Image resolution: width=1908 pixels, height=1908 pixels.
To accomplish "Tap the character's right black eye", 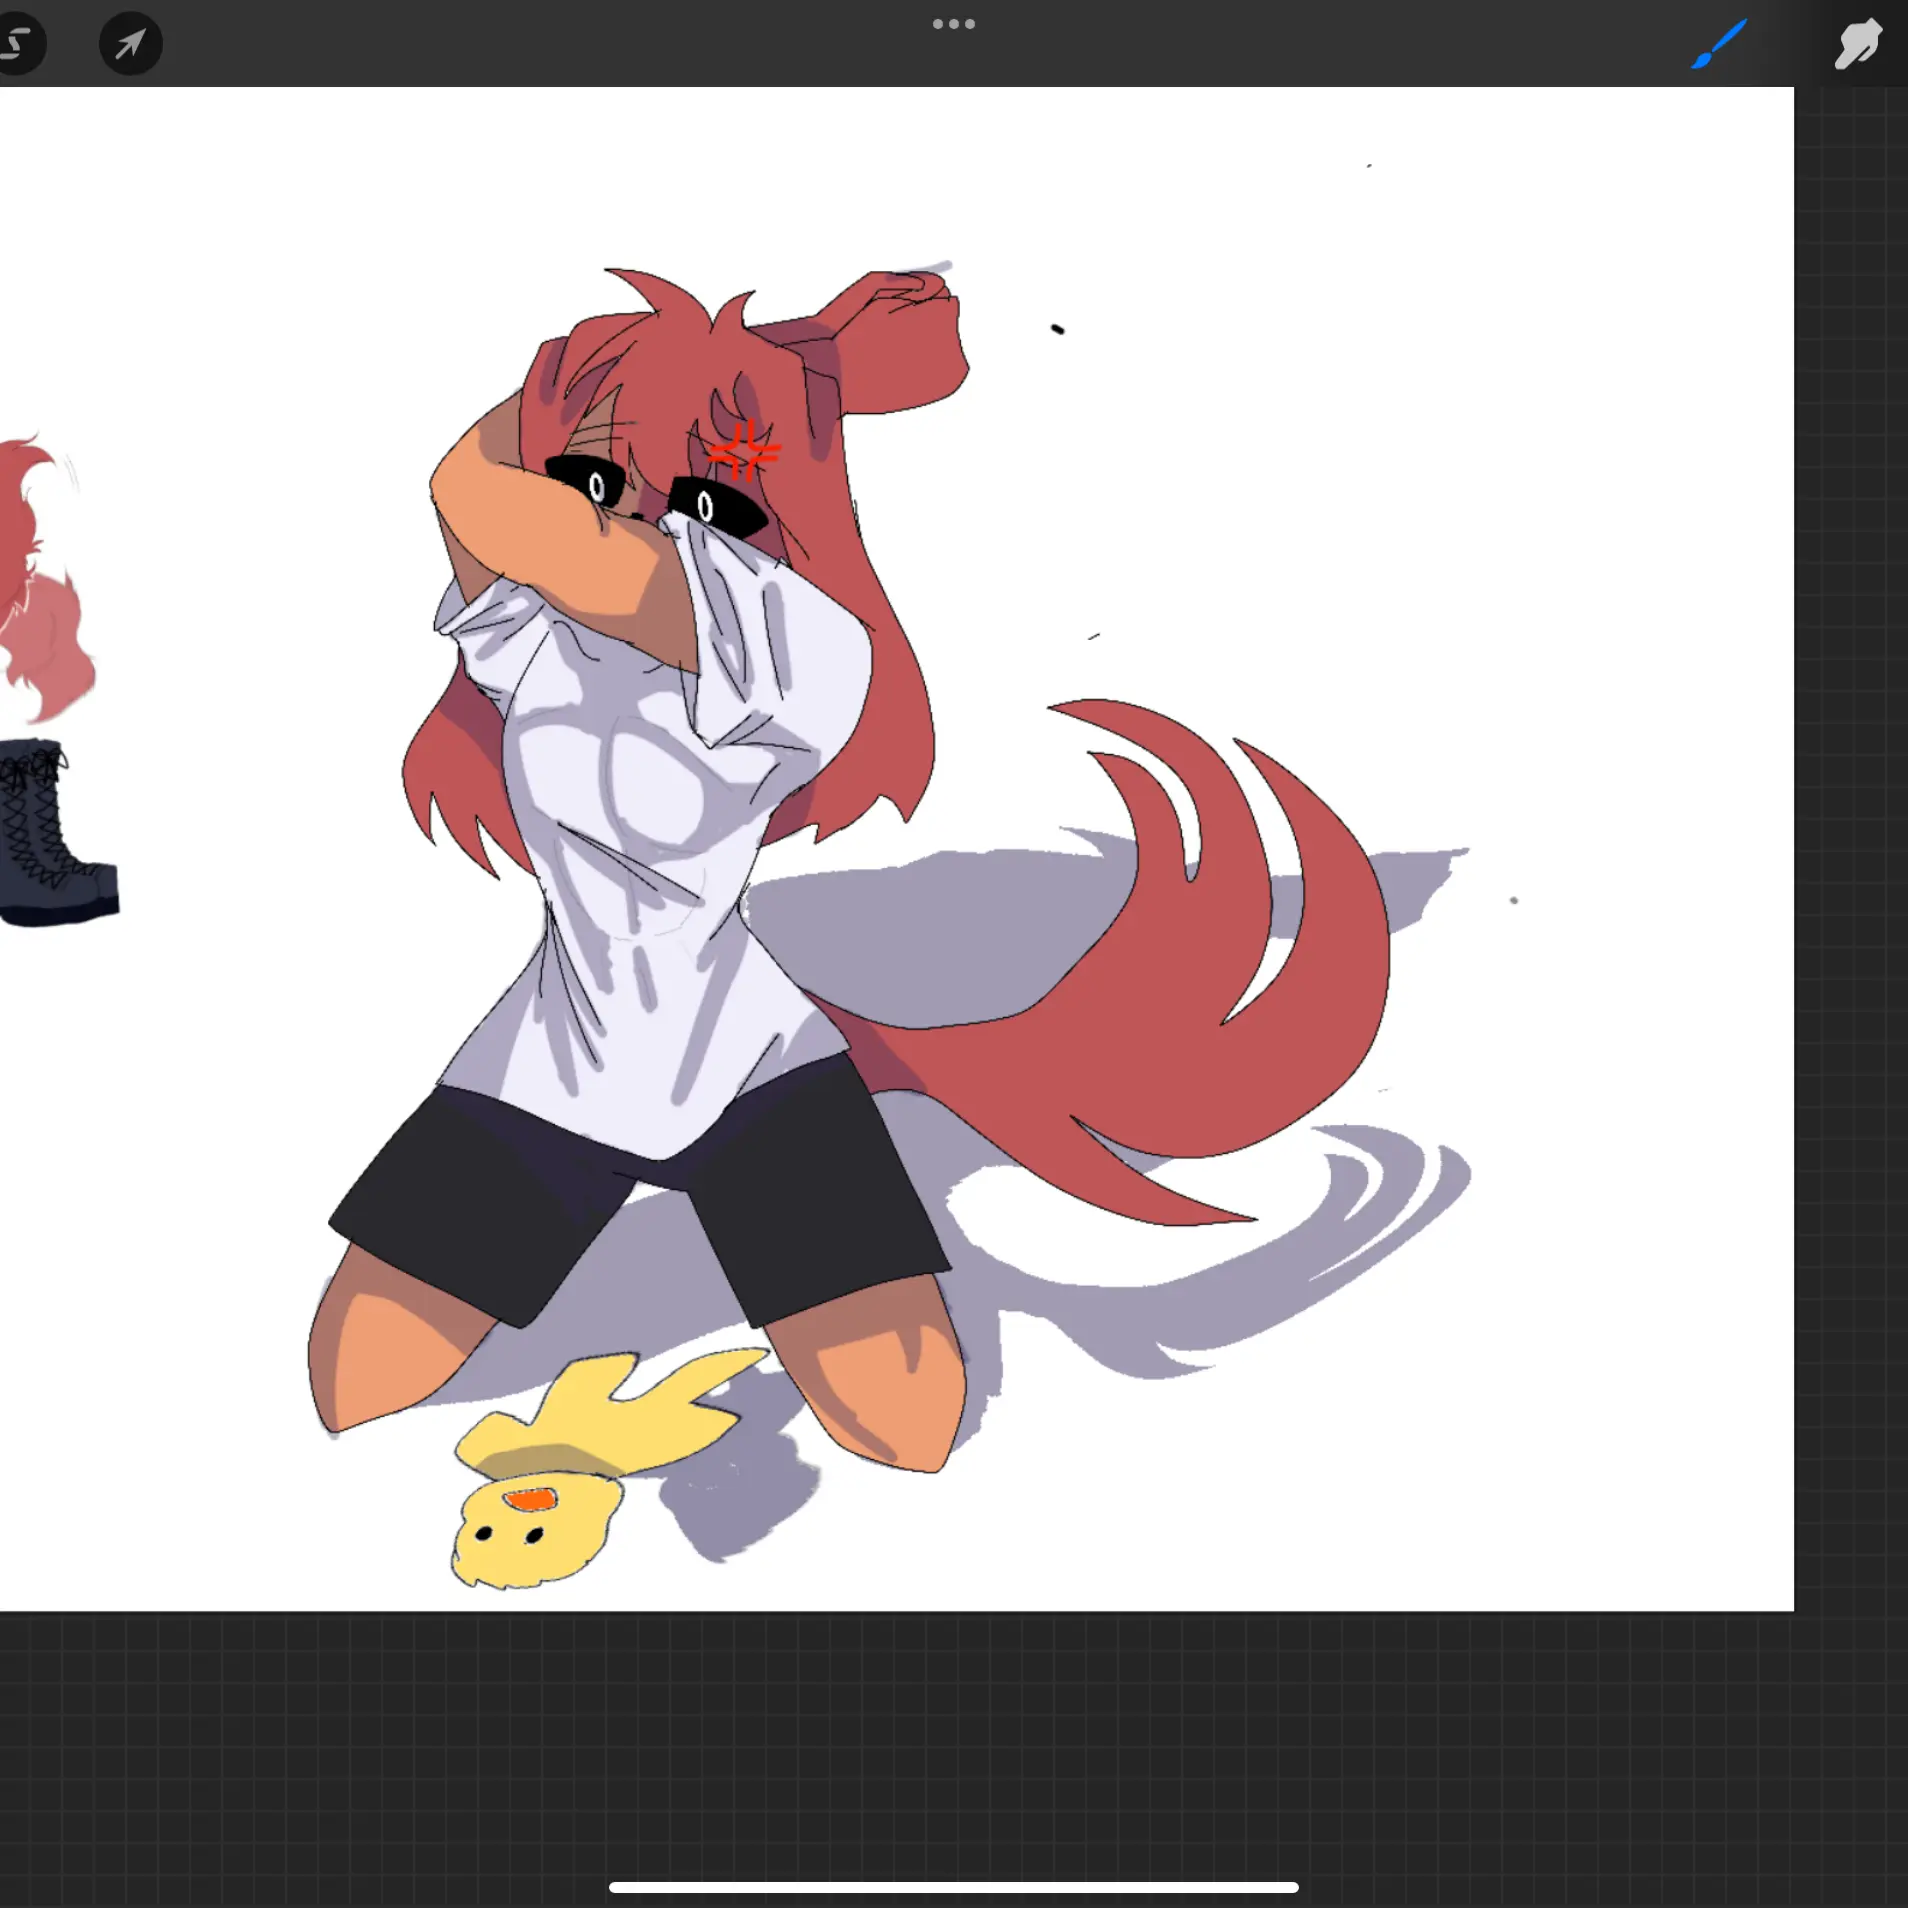I will coord(715,506).
